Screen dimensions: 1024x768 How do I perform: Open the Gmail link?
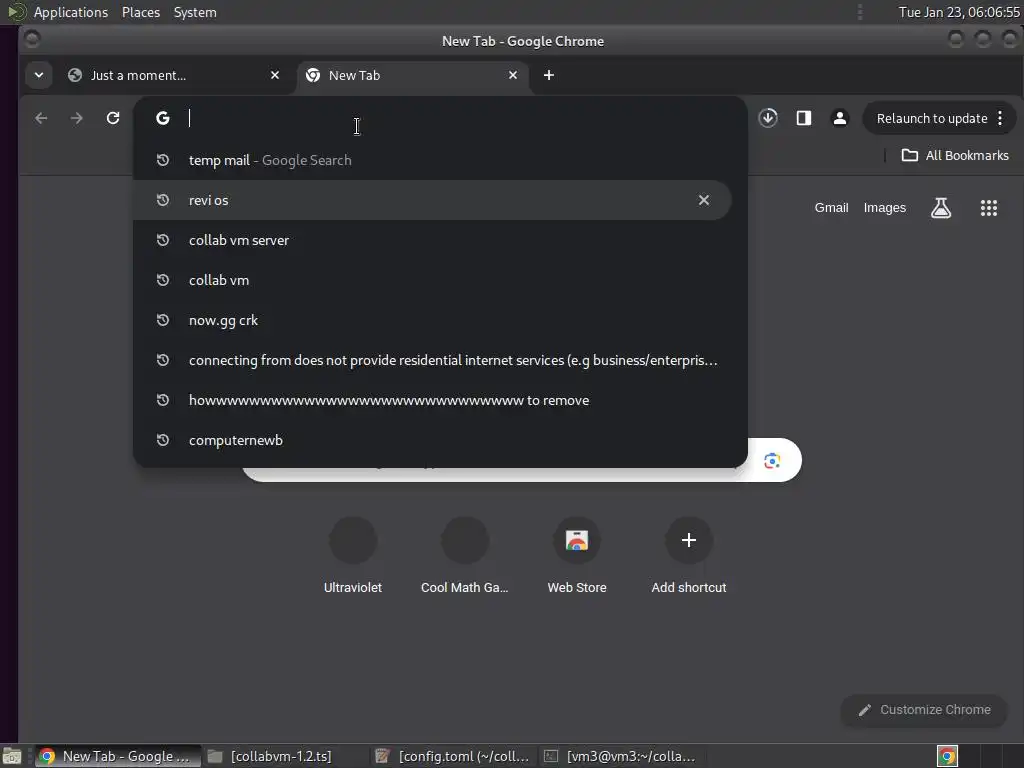[x=831, y=208]
